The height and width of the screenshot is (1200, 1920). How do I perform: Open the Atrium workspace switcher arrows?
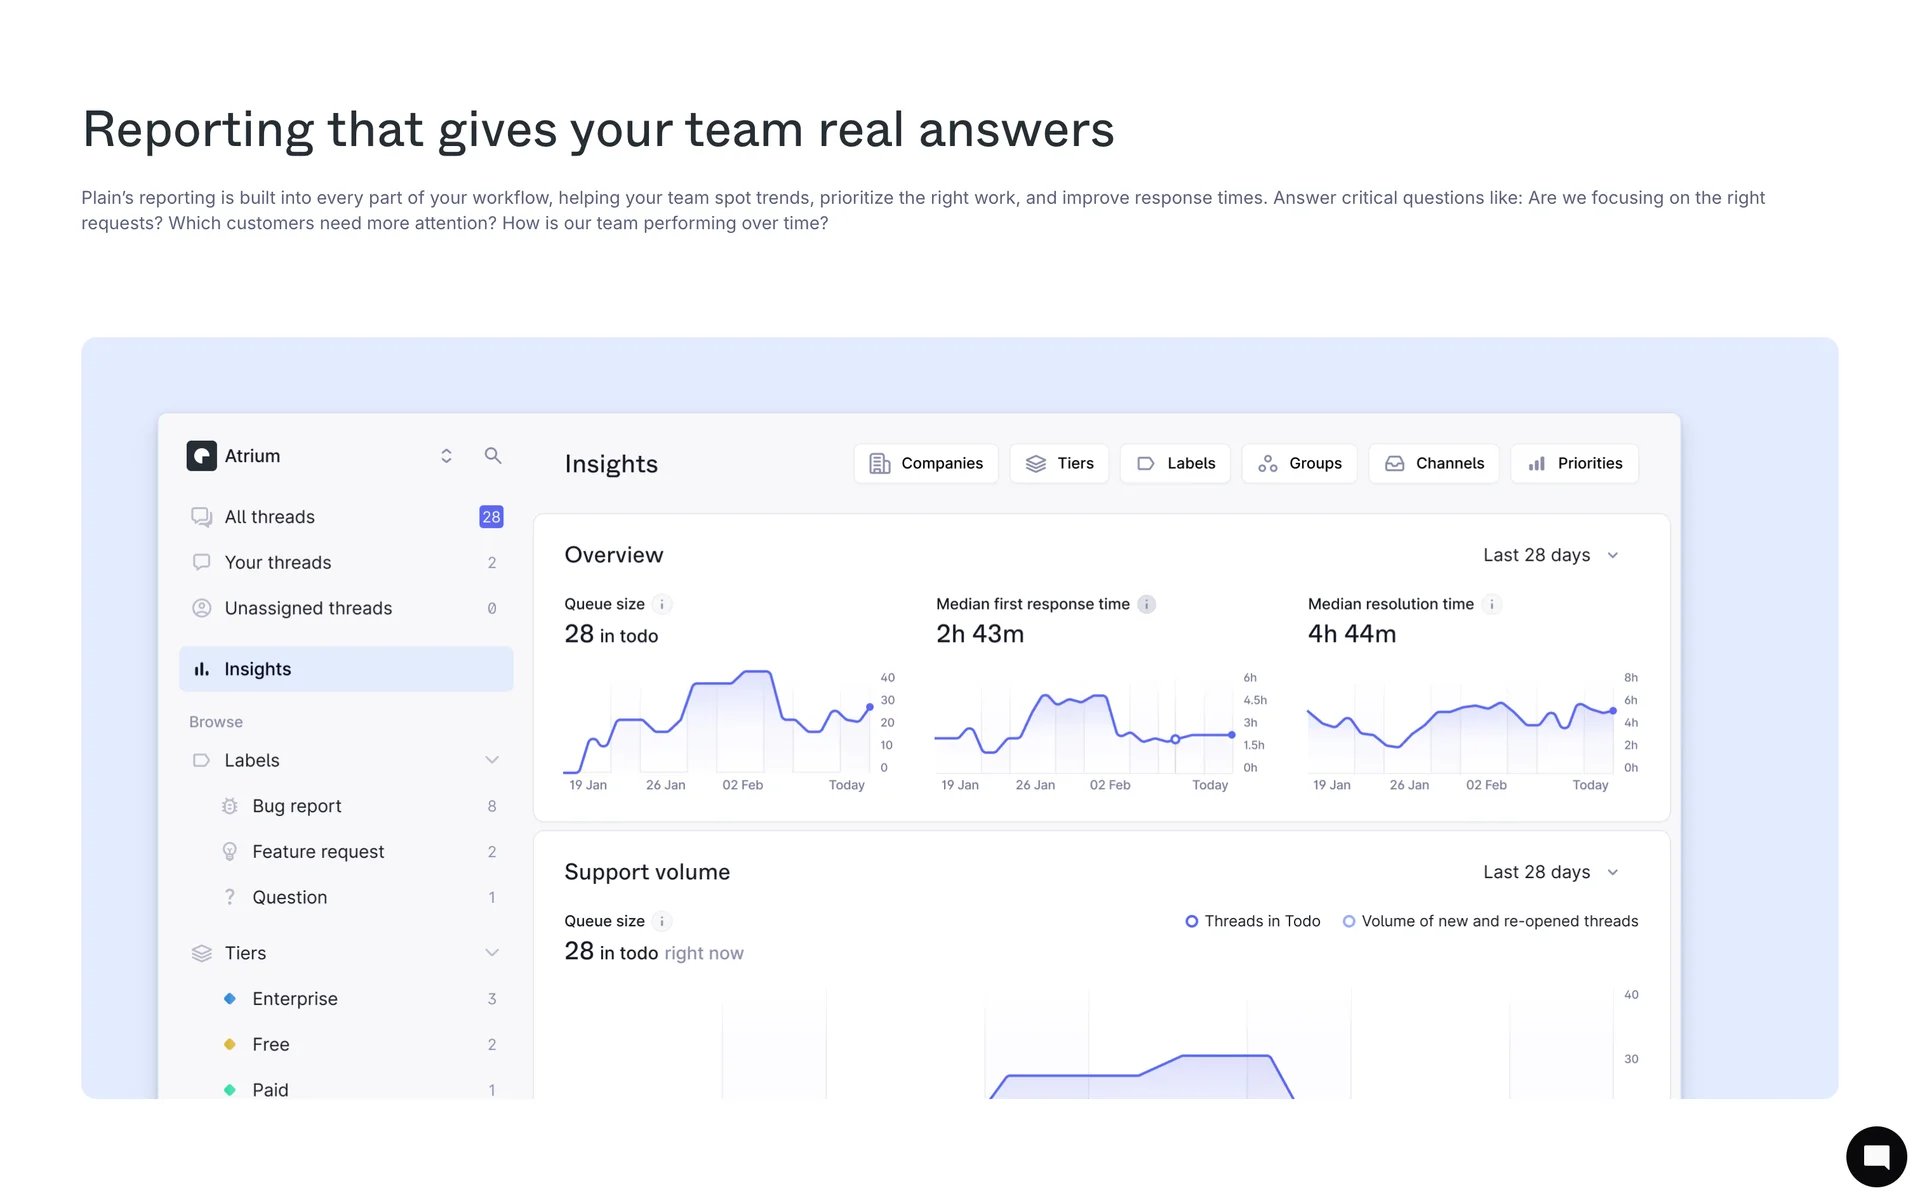[x=446, y=456]
